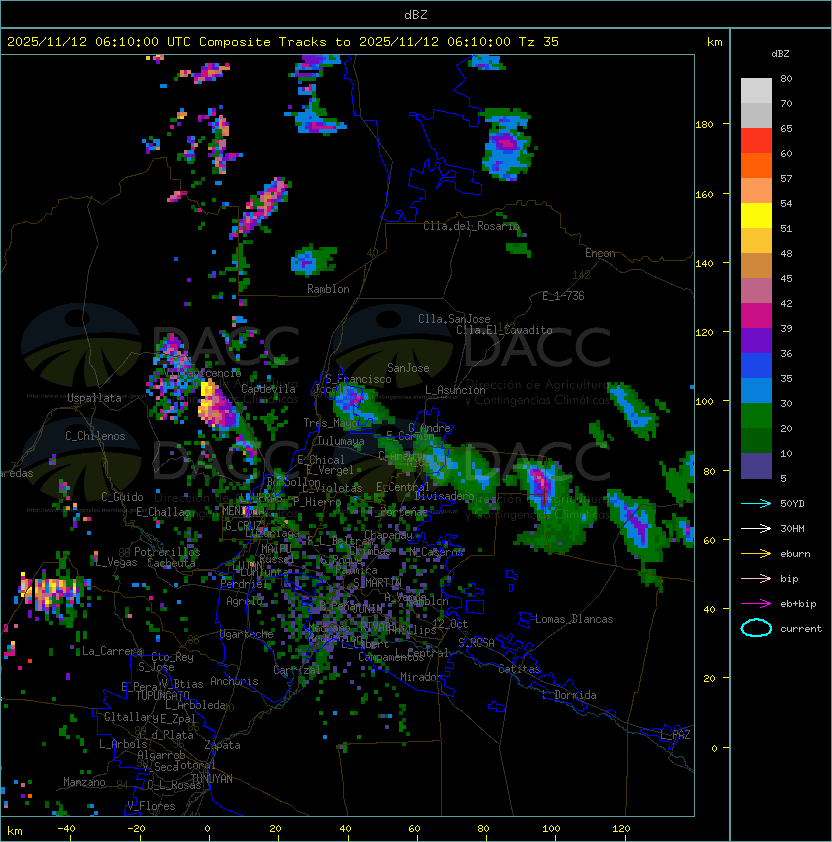This screenshot has height=842, width=832.
Task: Click the 'Manzano' place label
Action: [x=84, y=782]
